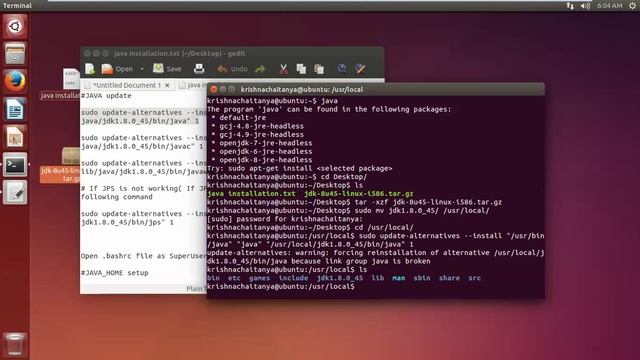Undo the last edit in gedit
Viewport: 640px width, 360px height.
[x=232, y=69]
